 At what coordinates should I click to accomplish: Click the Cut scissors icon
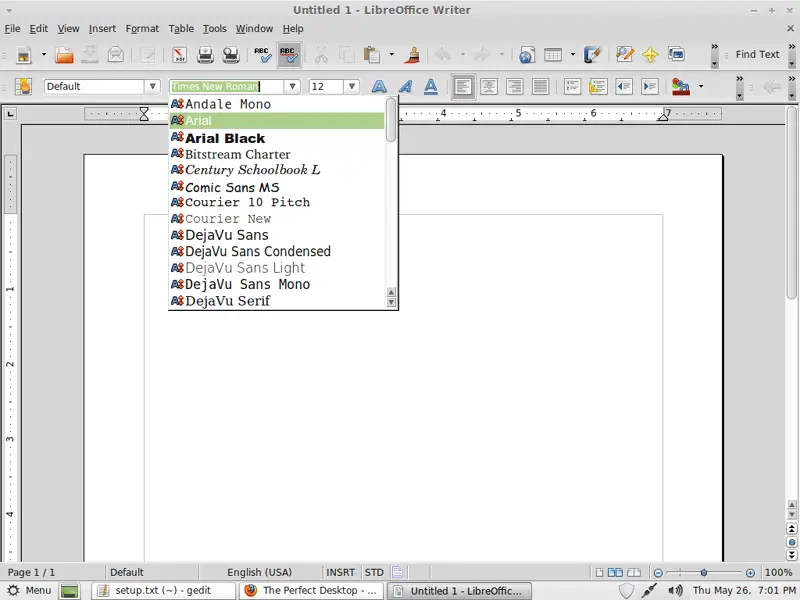coord(321,55)
